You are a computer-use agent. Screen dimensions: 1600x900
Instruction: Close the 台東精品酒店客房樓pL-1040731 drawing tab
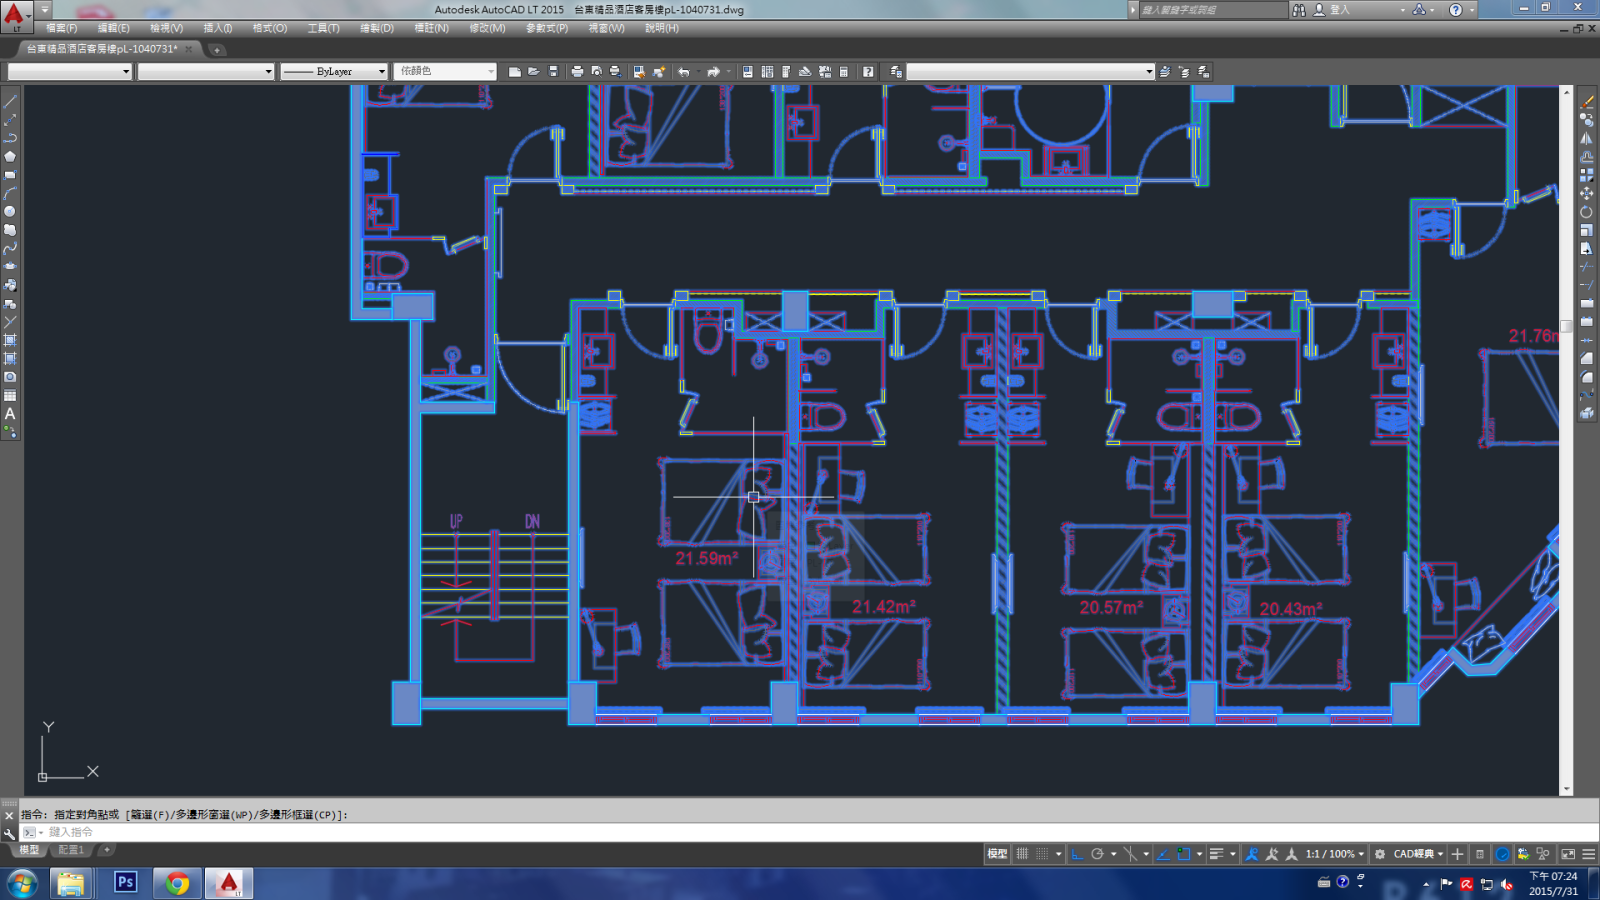tap(188, 49)
